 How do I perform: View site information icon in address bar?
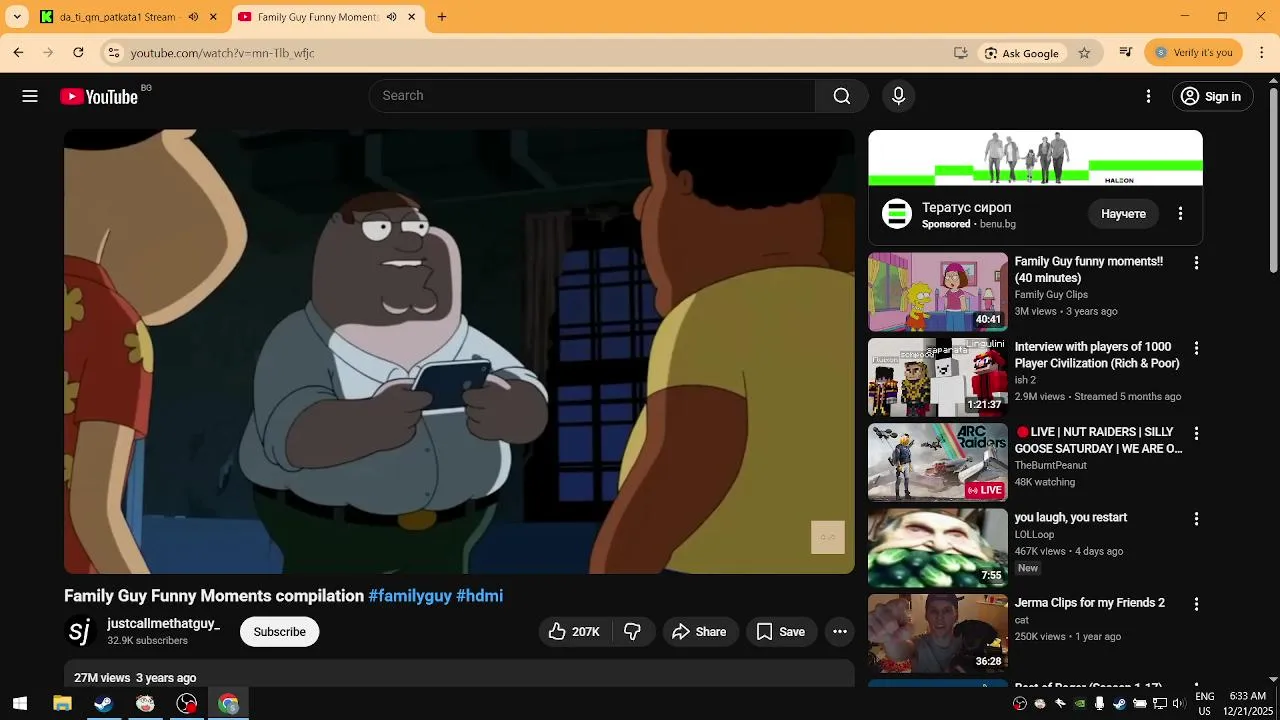pyautogui.click(x=114, y=53)
